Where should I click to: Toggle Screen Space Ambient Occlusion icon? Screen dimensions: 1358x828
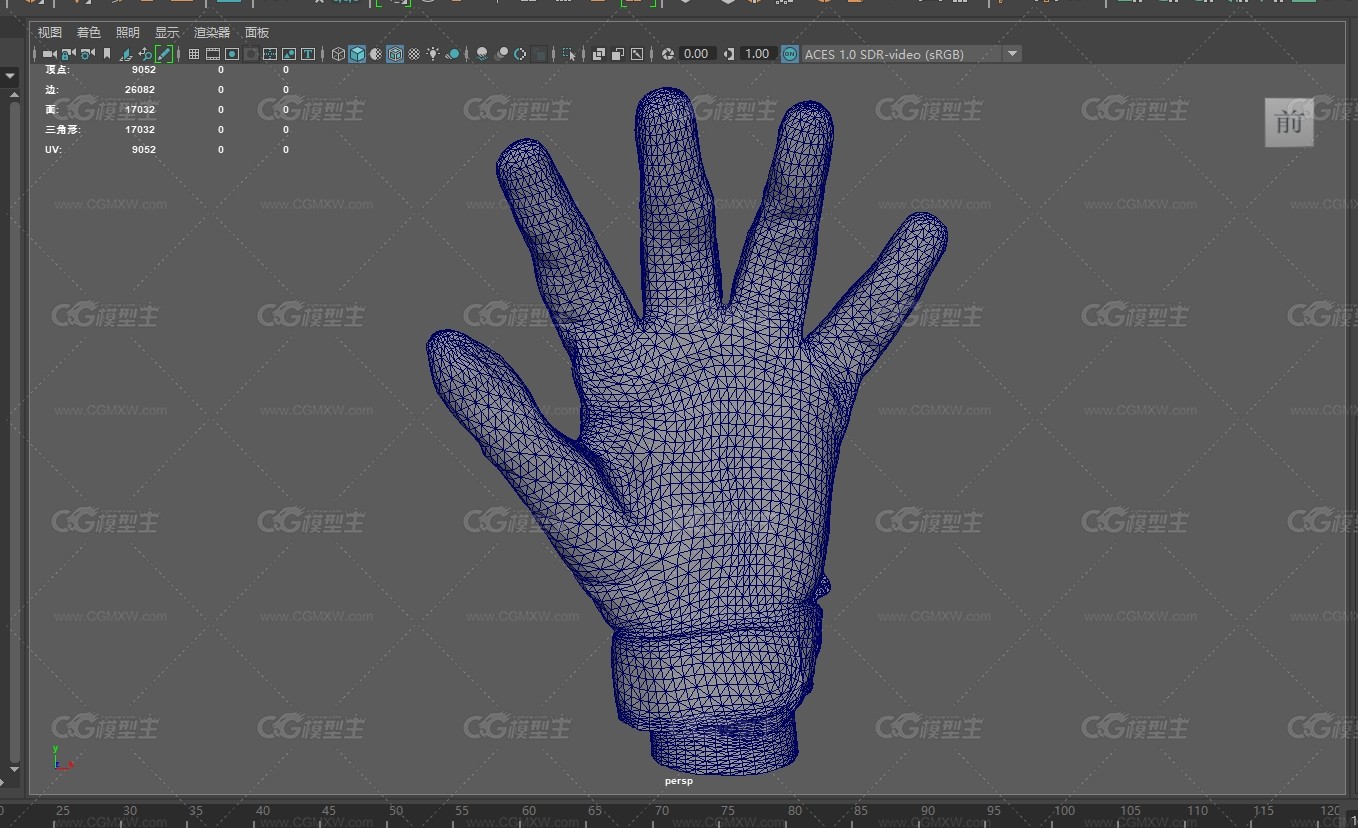coord(482,54)
